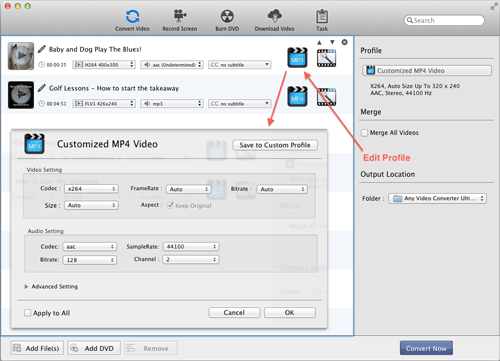The width and height of the screenshot is (500, 361).
Task: Open the output Folder dropdown
Action: [437, 198]
